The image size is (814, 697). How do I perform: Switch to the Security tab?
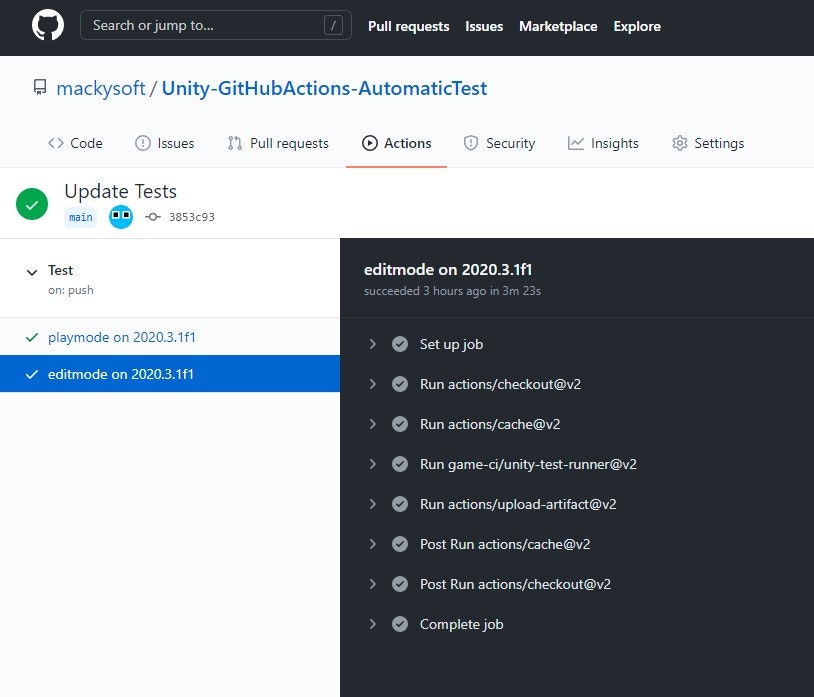[x=499, y=143]
